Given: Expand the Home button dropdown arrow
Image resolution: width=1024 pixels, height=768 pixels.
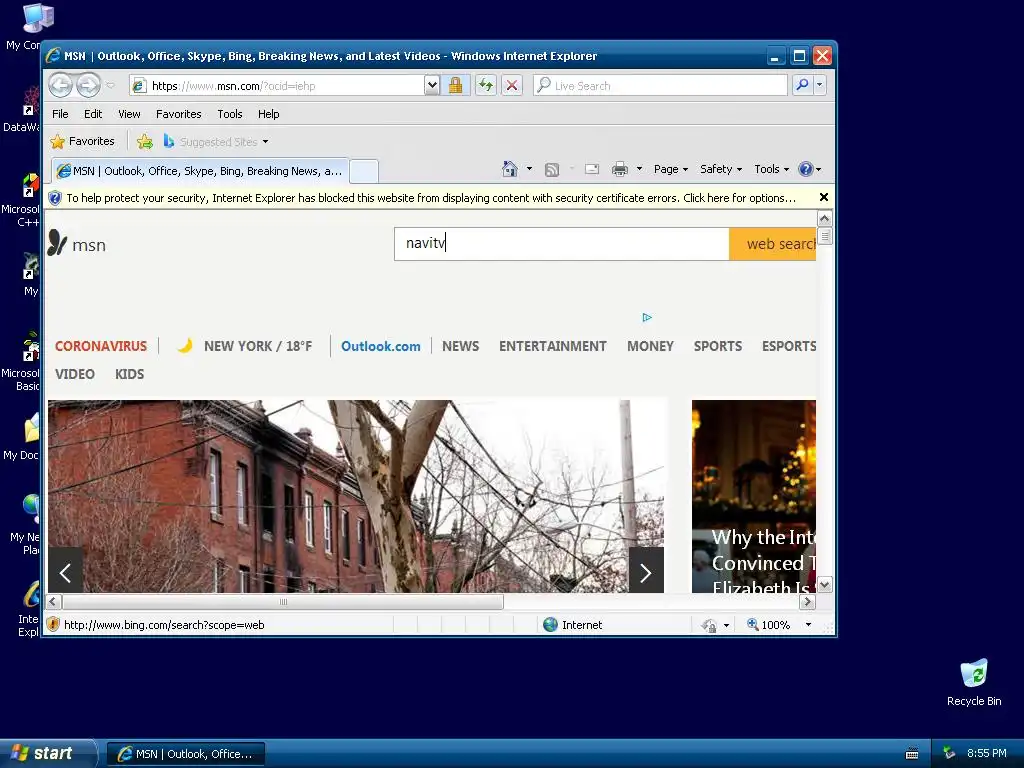Looking at the screenshot, I should click(x=529, y=169).
